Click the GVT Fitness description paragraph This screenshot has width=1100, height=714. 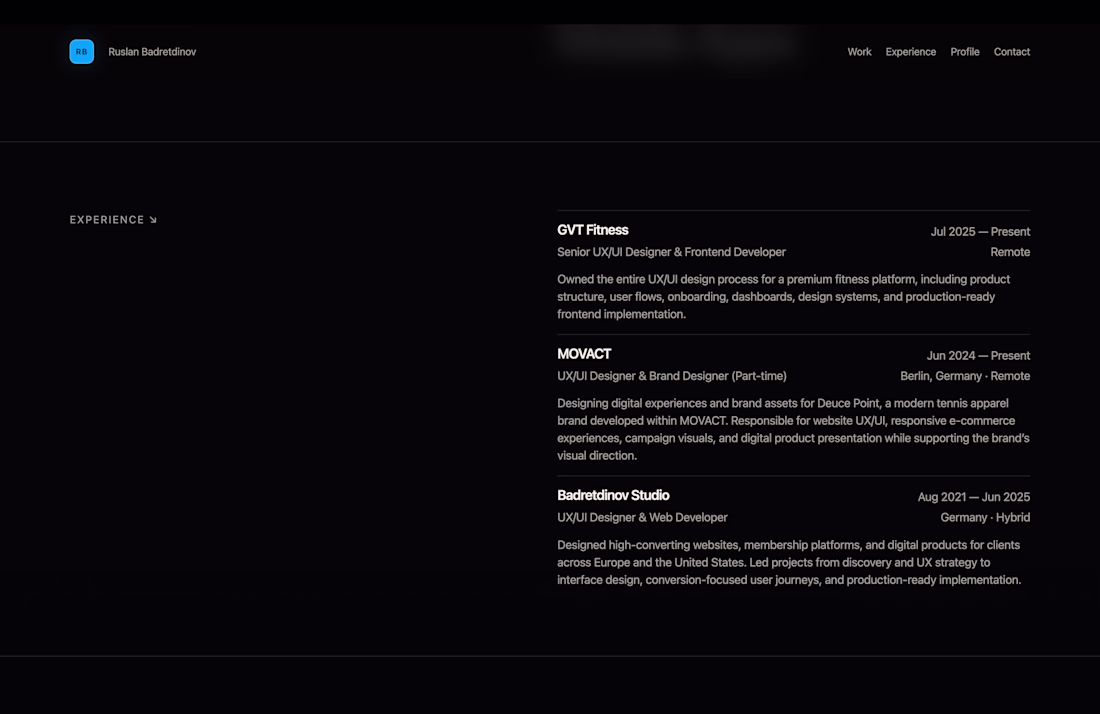(784, 297)
